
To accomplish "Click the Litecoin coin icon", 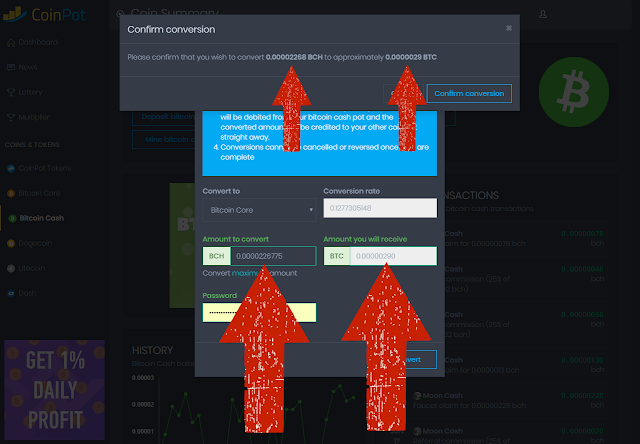I will [11, 269].
